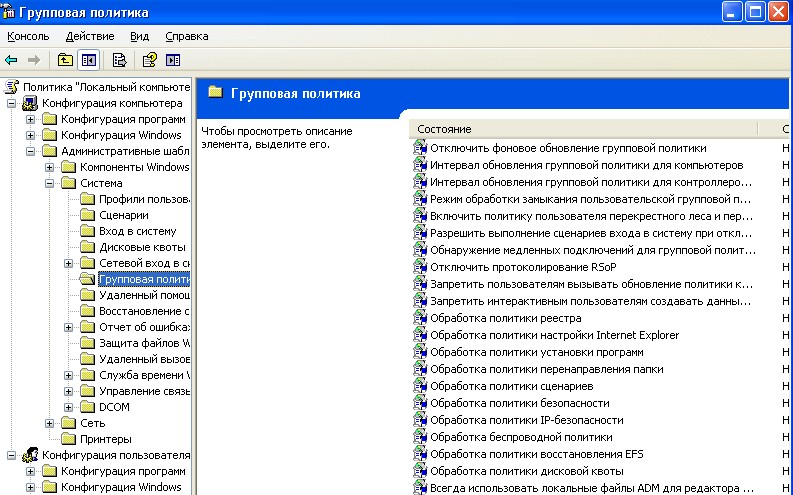793x495 pixels.
Task: Open Help via the question mark toolbar icon
Action: coord(150,61)
